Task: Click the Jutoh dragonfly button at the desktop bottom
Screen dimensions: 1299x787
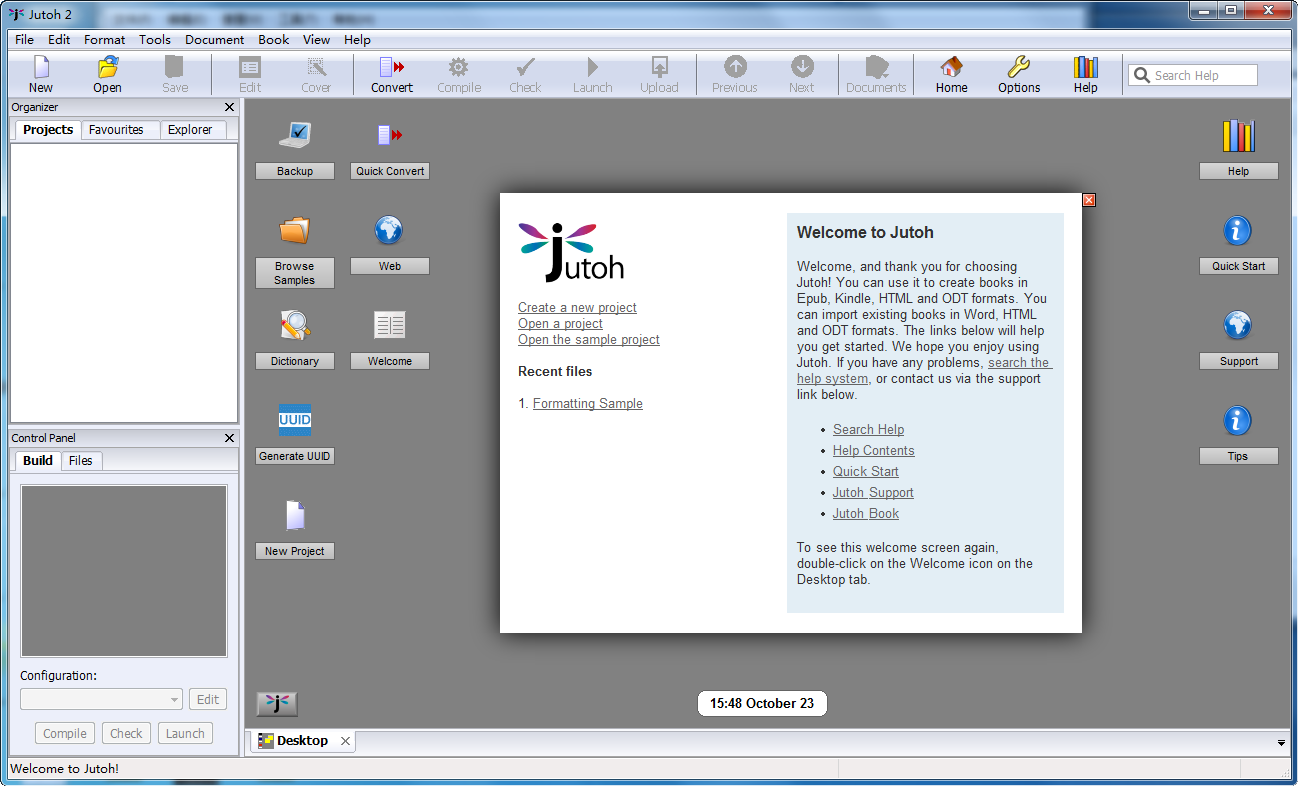Action: [x=277, y=704]
